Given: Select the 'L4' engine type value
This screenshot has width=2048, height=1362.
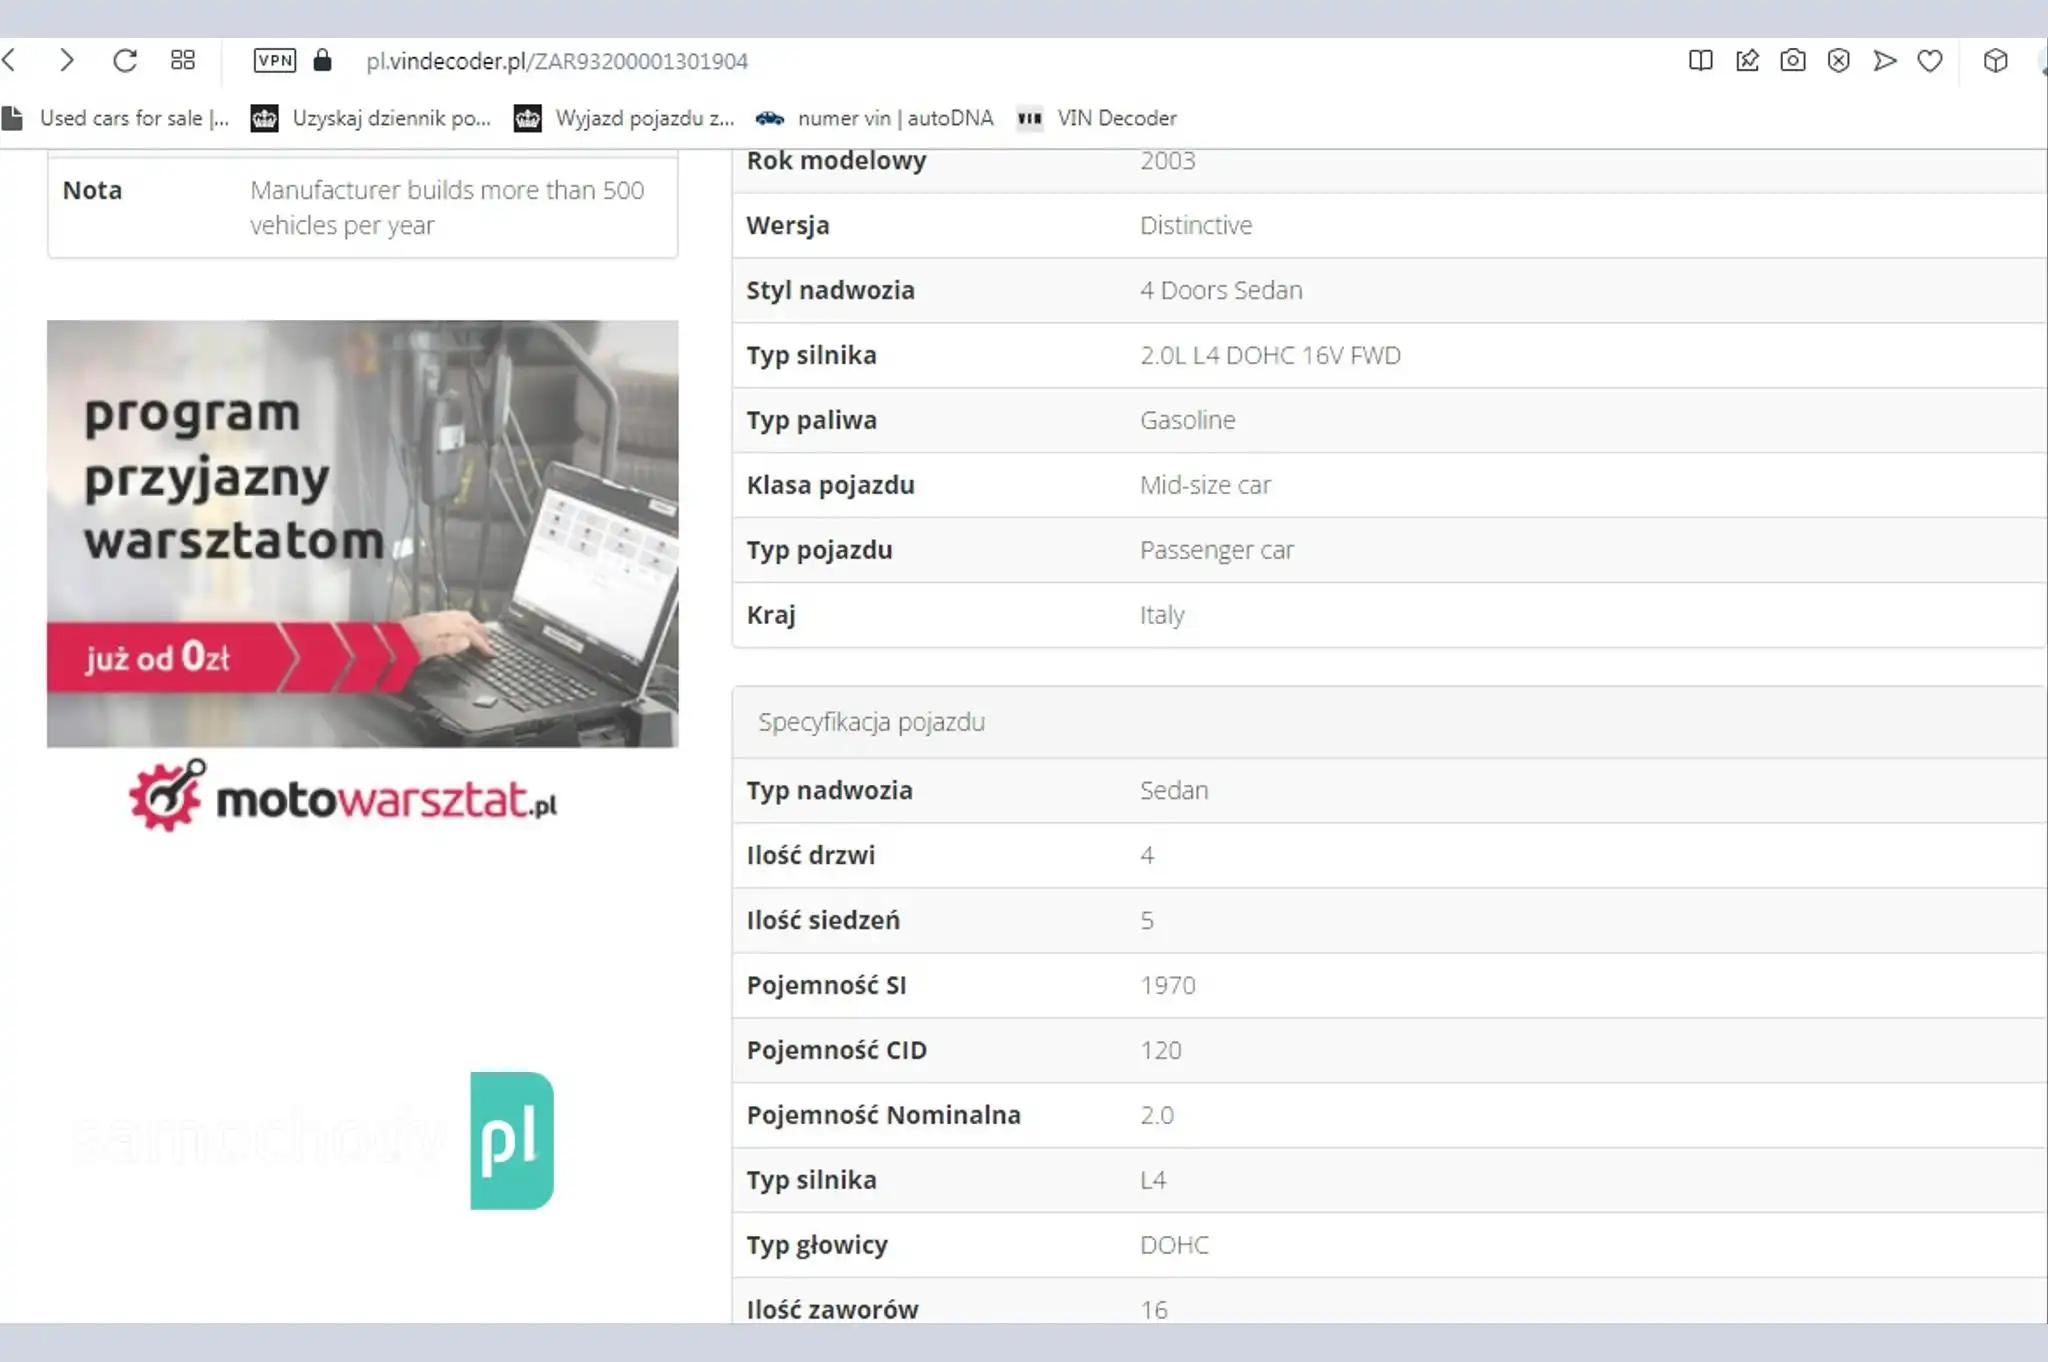Looking at the screenshot, I should click(1153, 1180).
